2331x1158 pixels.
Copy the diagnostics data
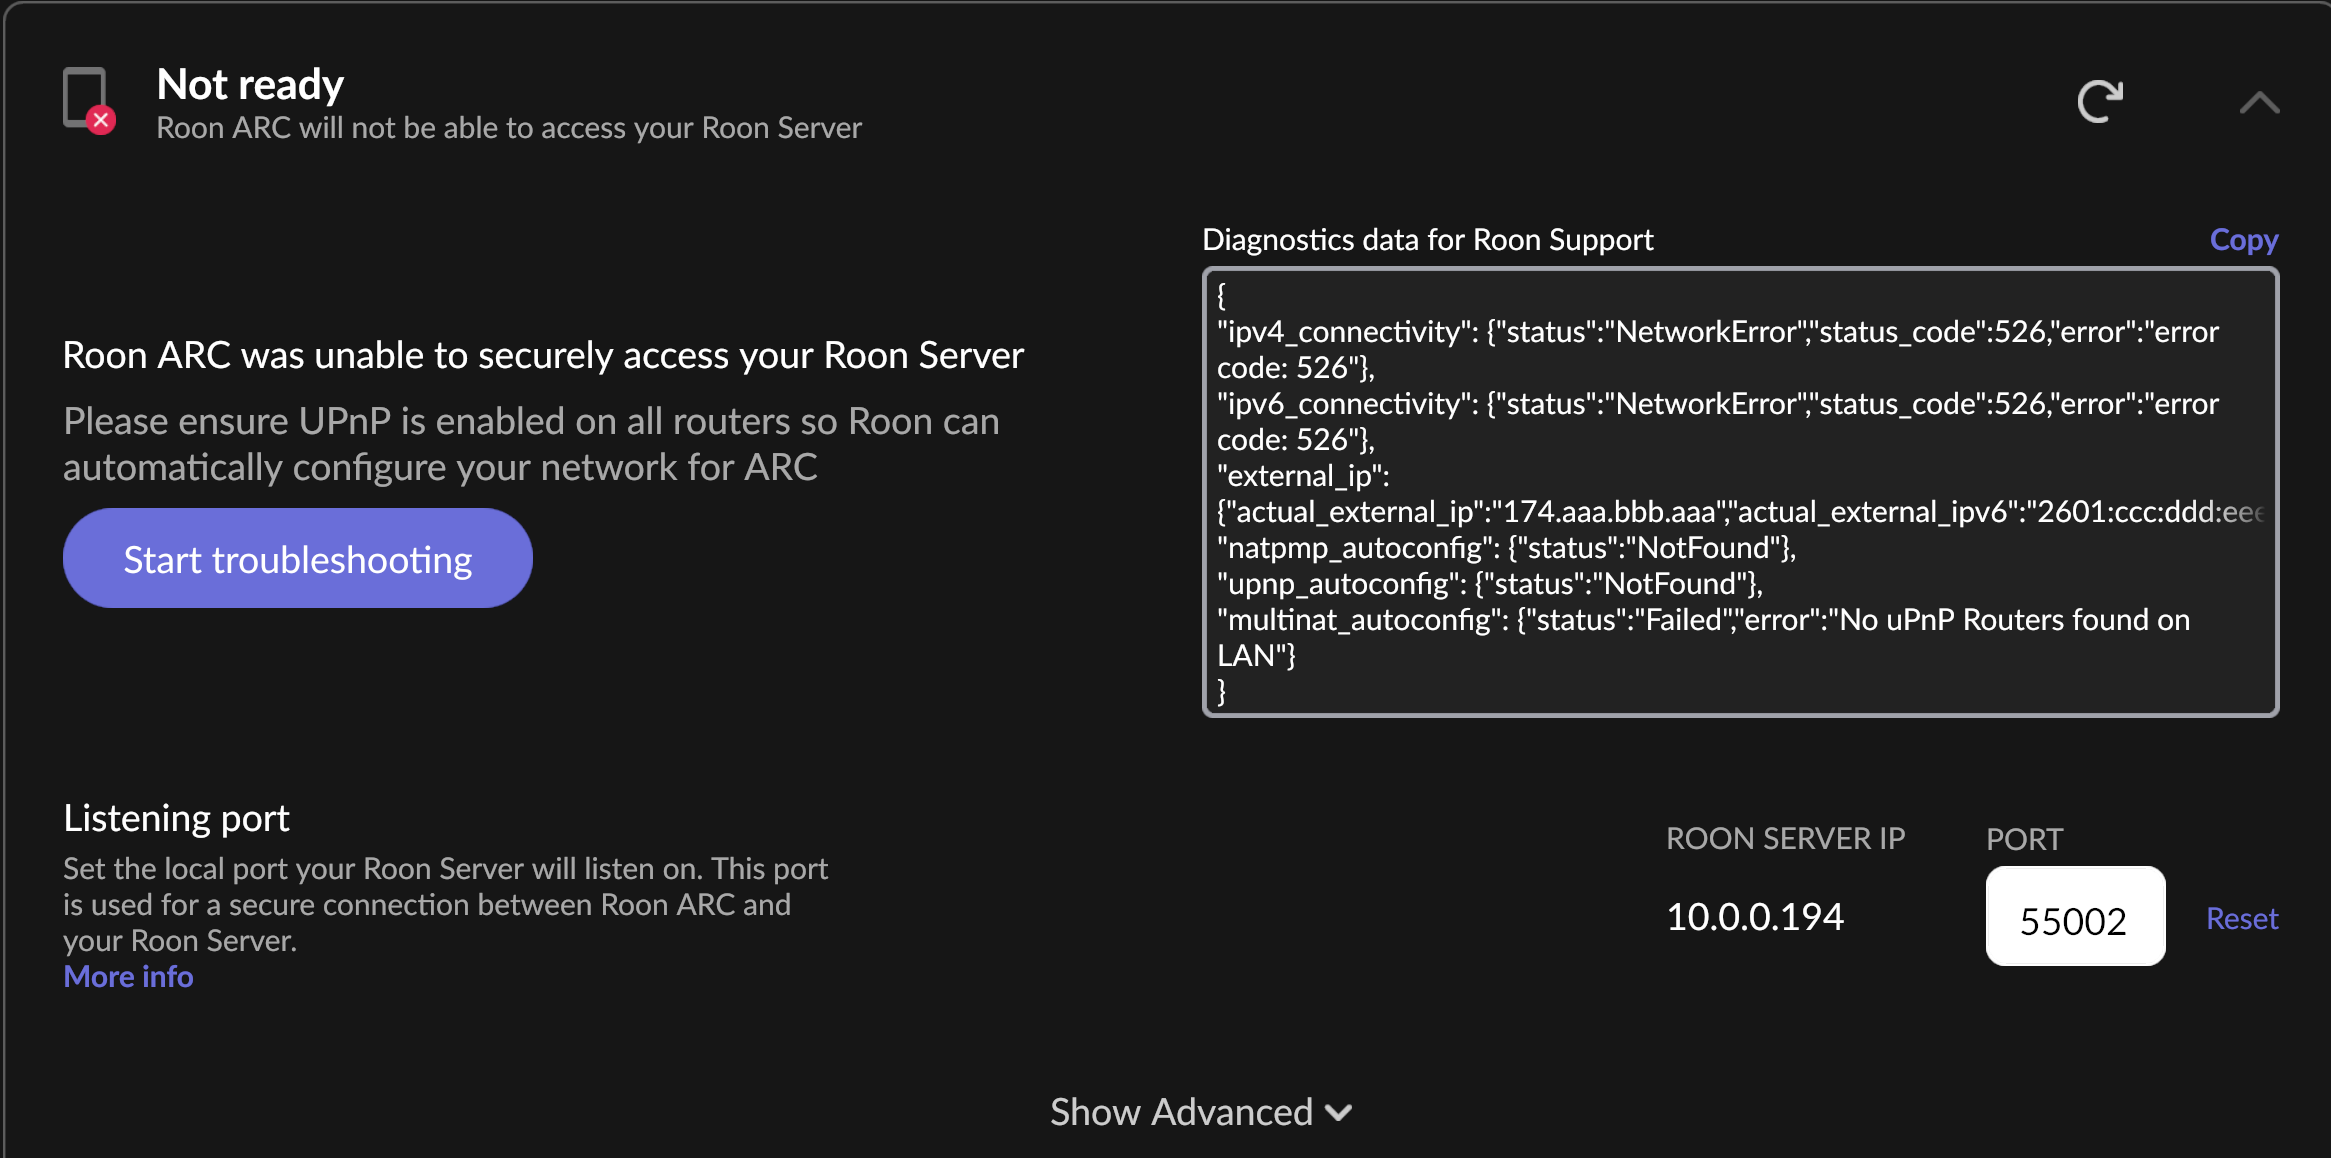coord(2243,240)
